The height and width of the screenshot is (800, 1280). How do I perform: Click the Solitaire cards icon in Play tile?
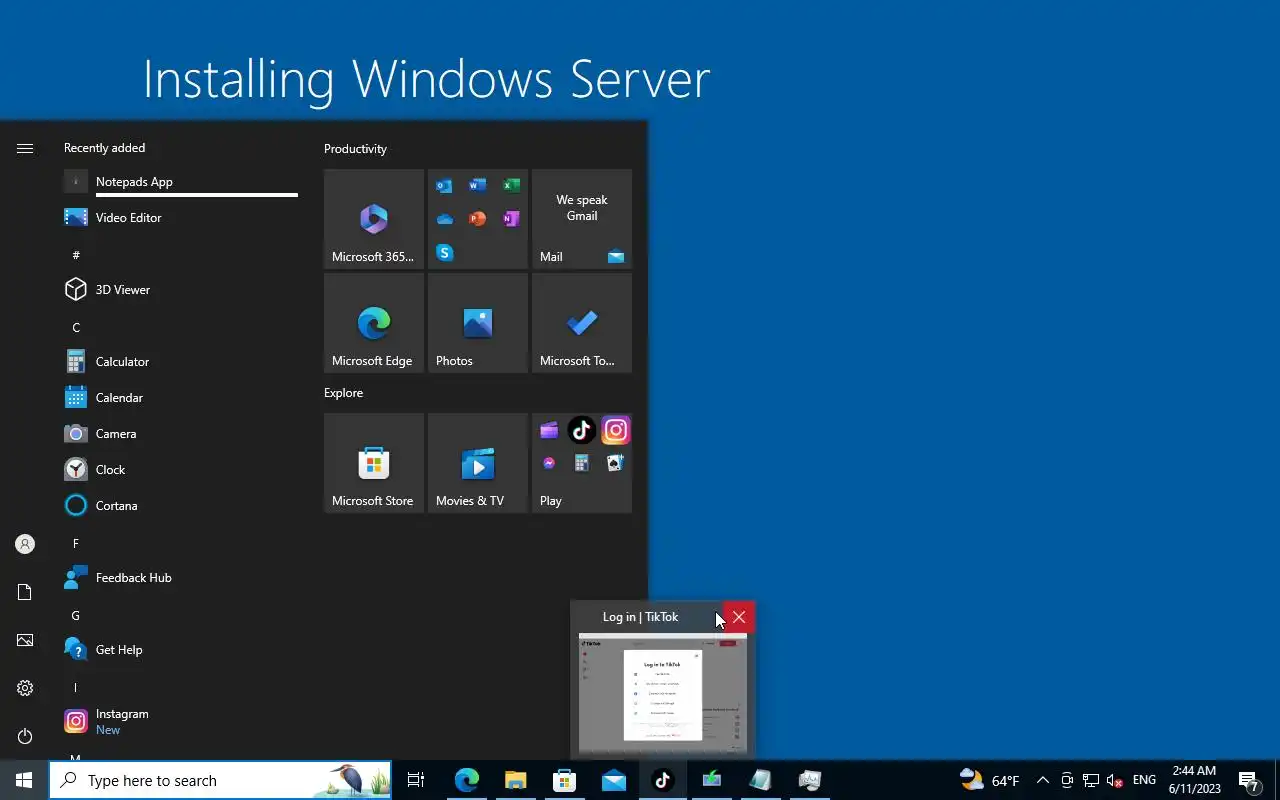point(616,463)
